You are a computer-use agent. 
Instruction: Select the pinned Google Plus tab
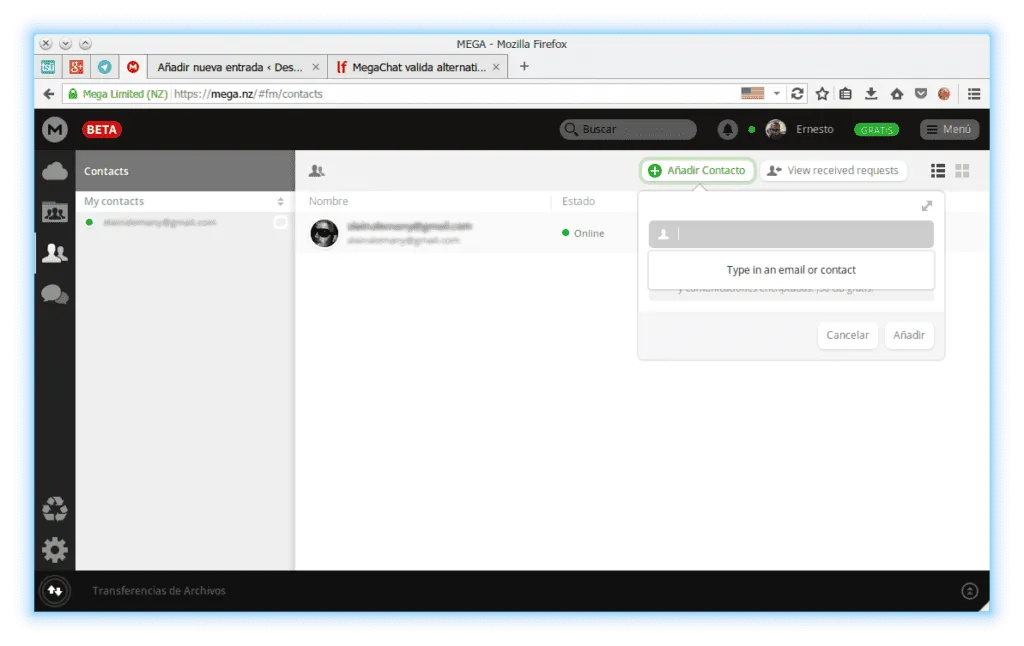click(76, 67)
